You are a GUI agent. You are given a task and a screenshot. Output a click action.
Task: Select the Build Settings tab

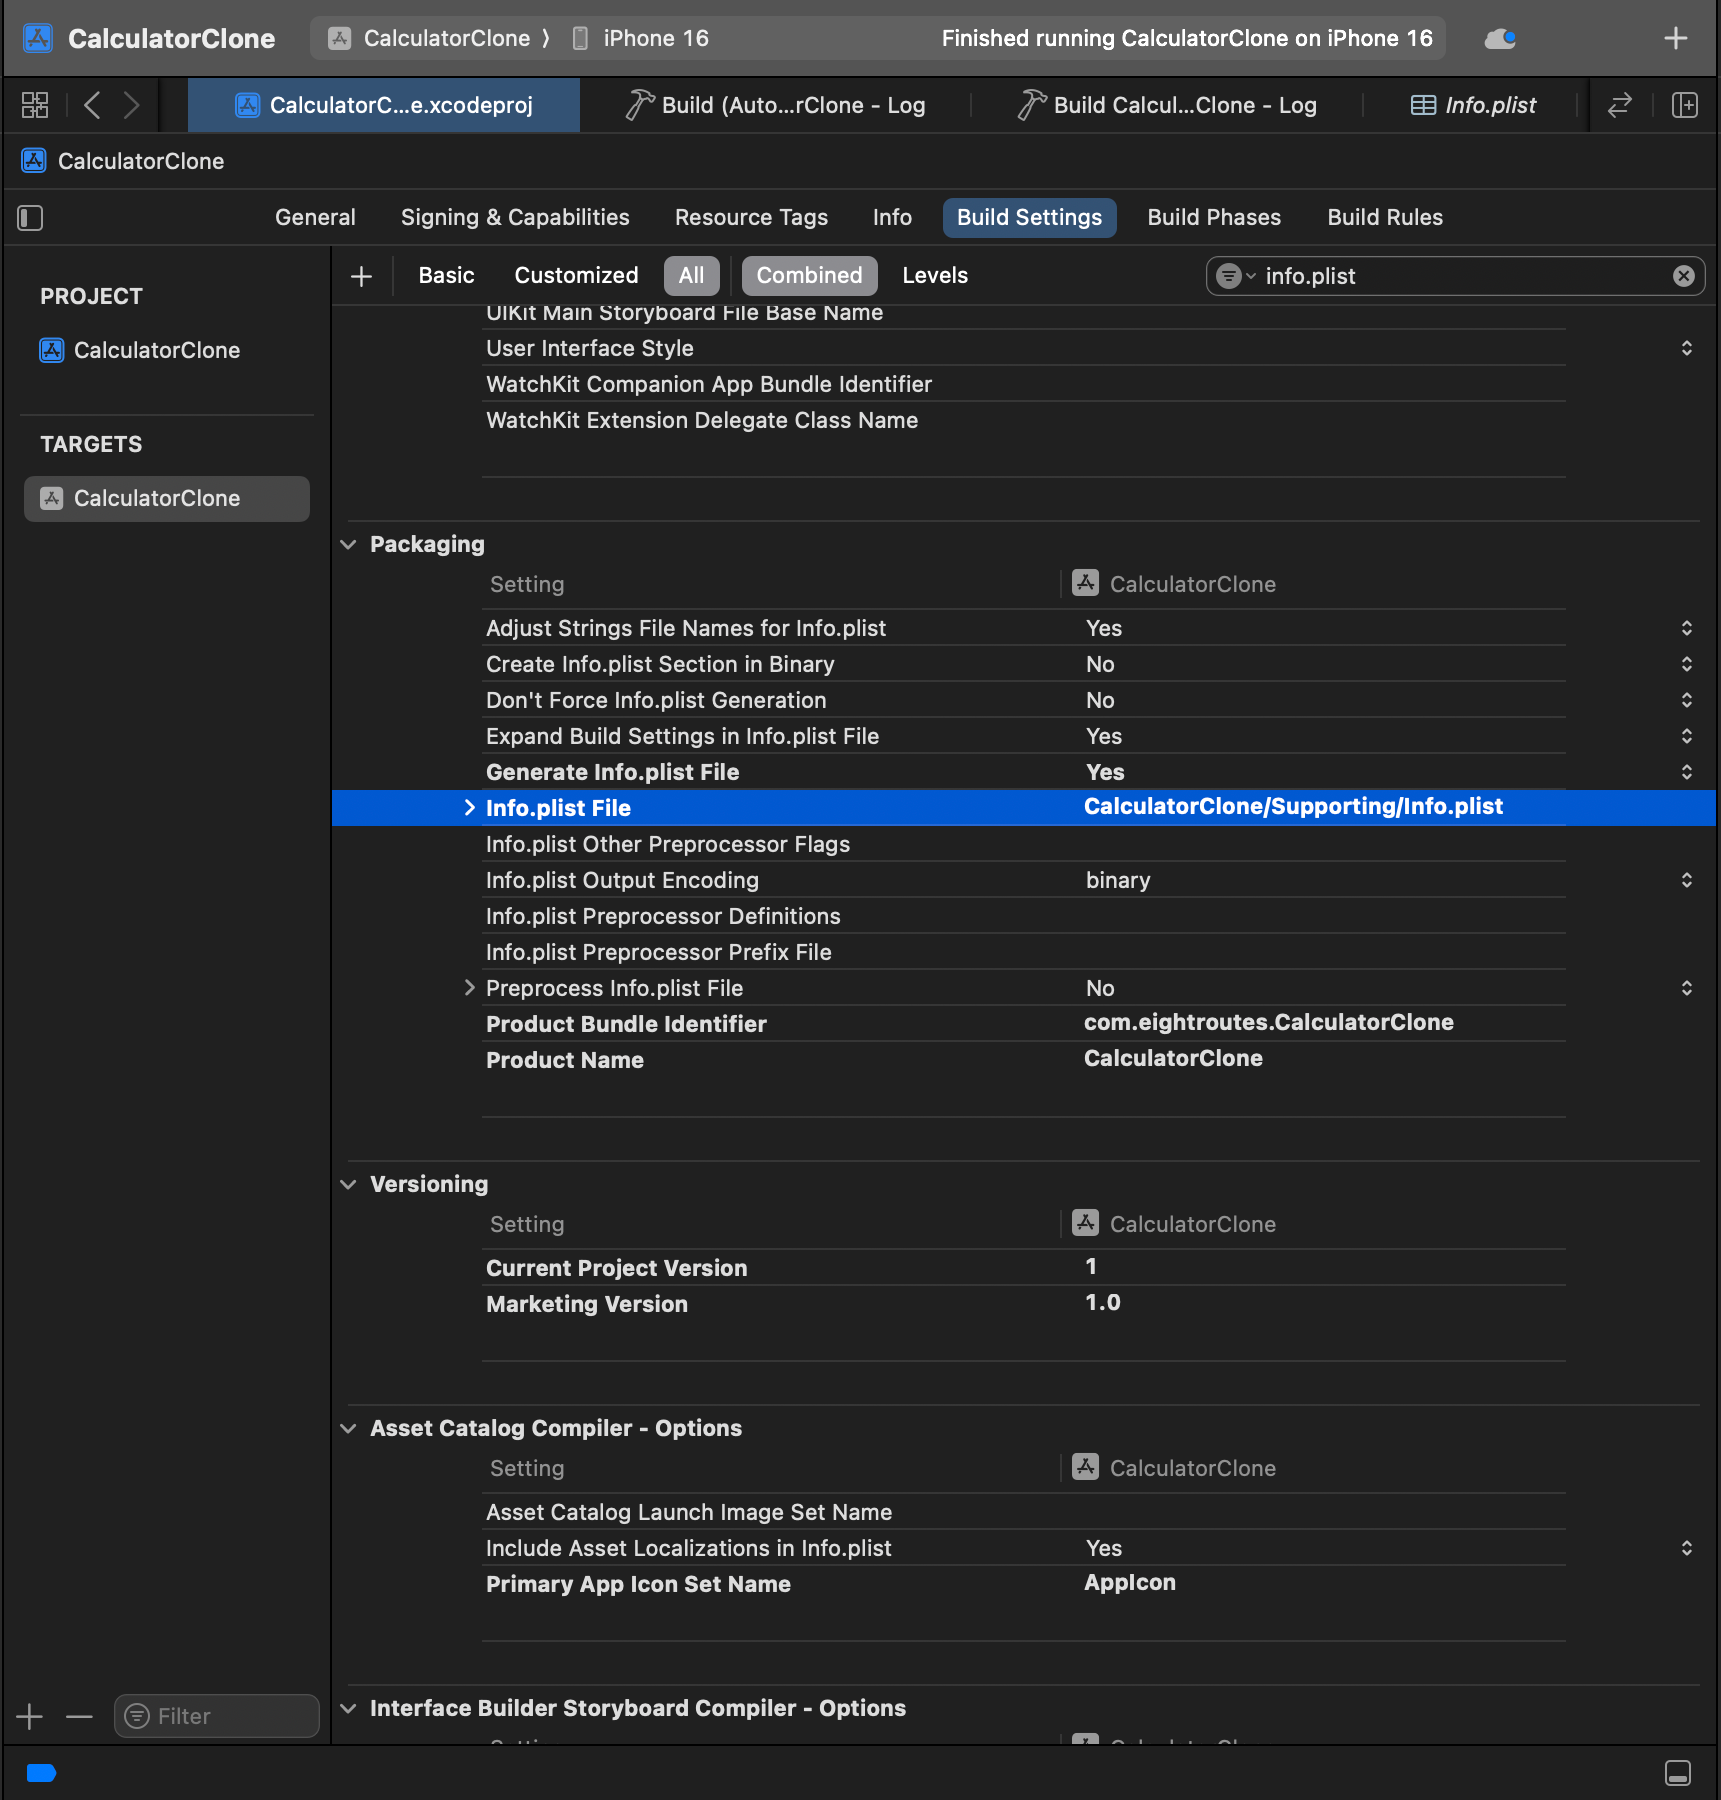[1029, 218]
